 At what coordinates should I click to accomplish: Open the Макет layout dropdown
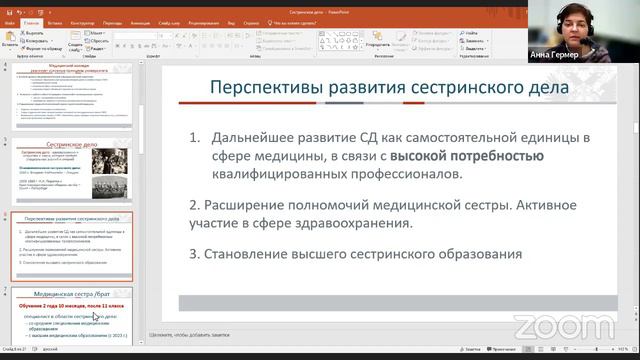(x=95, y=33)
